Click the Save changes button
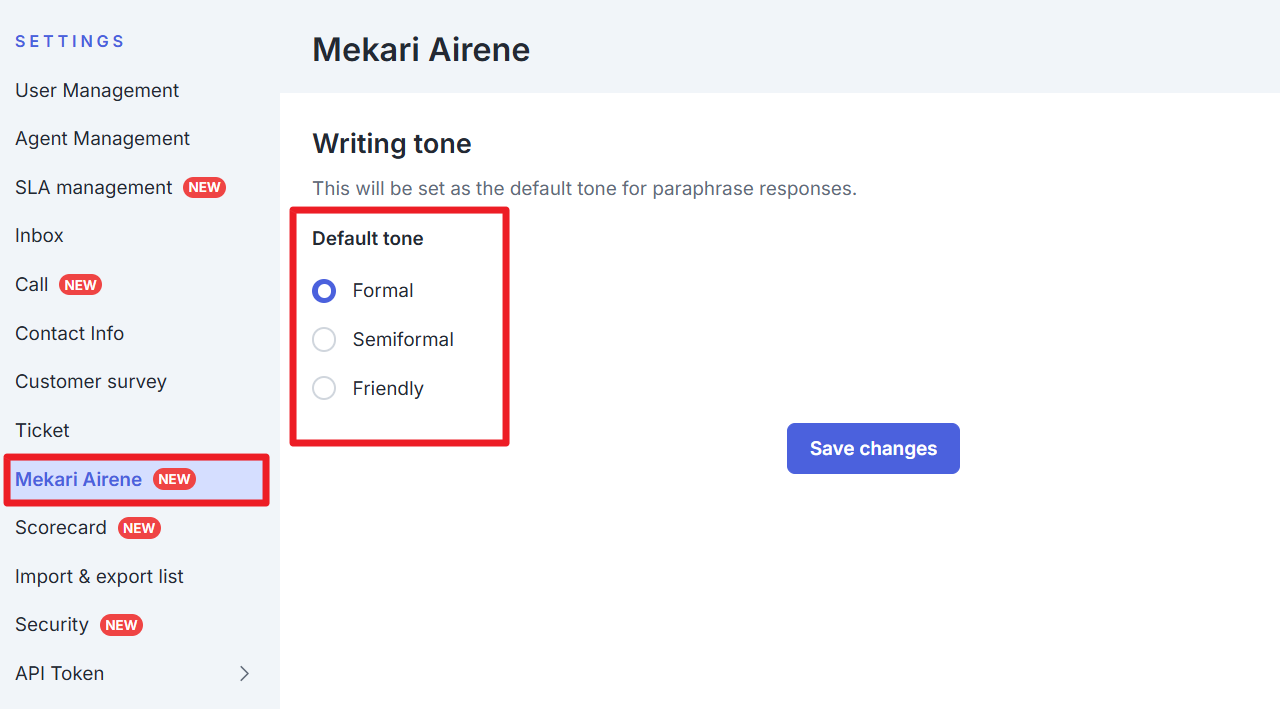Image resolution: width=1280 pixels, height=709 pixels. point(873,449)
